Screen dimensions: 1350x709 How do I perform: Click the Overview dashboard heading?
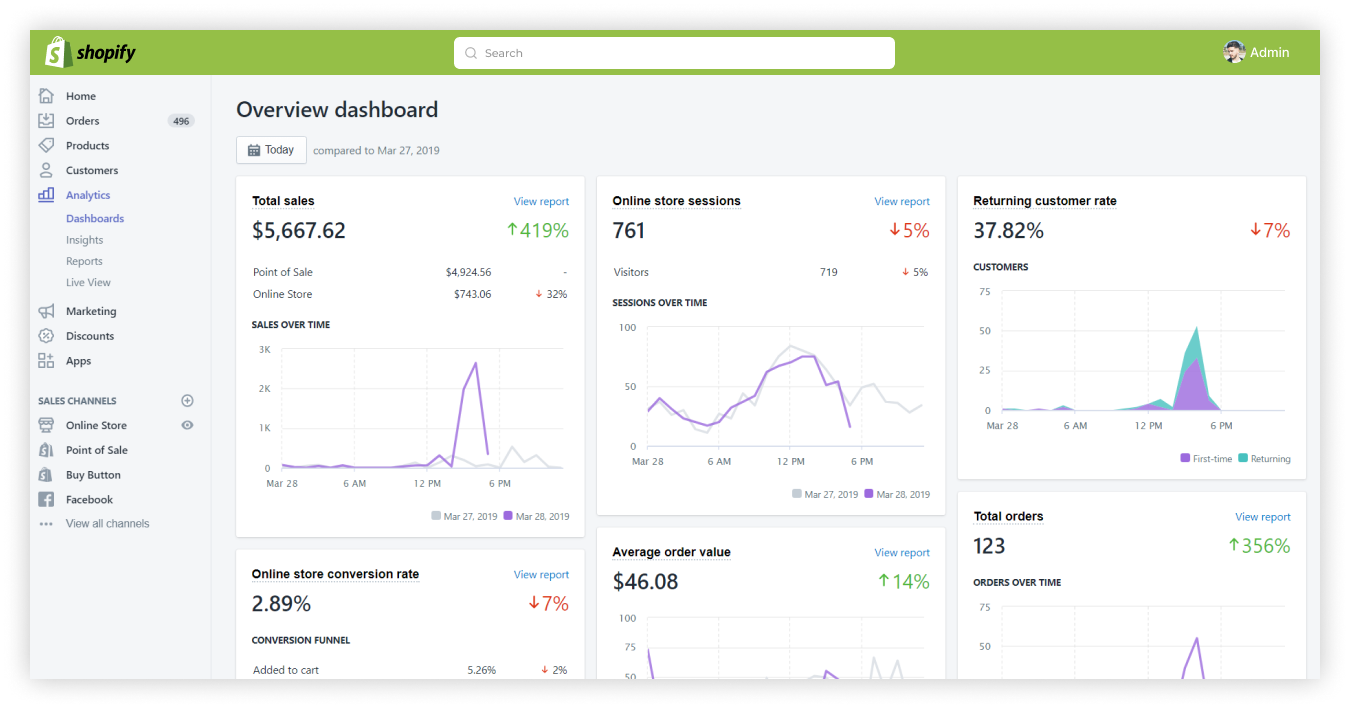click(x=337, y=110)
